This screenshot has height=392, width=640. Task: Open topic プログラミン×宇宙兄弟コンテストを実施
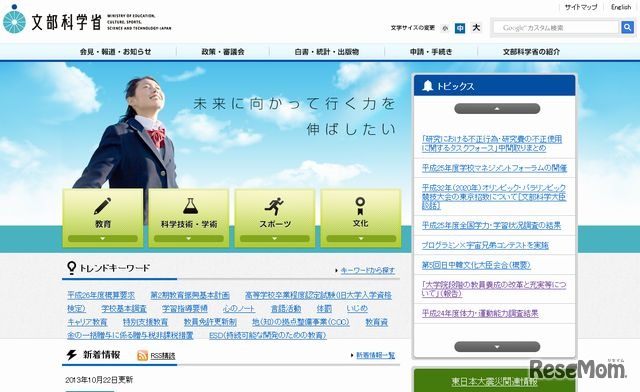[485, 245]
